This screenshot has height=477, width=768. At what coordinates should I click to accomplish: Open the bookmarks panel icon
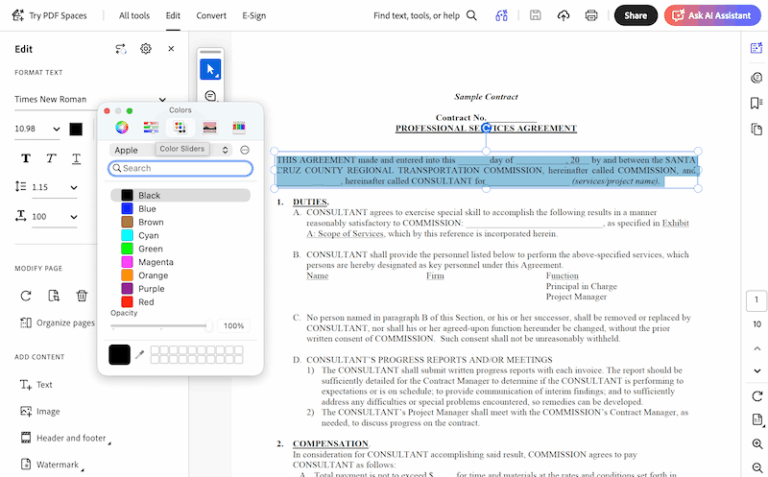tap(757, 103)
